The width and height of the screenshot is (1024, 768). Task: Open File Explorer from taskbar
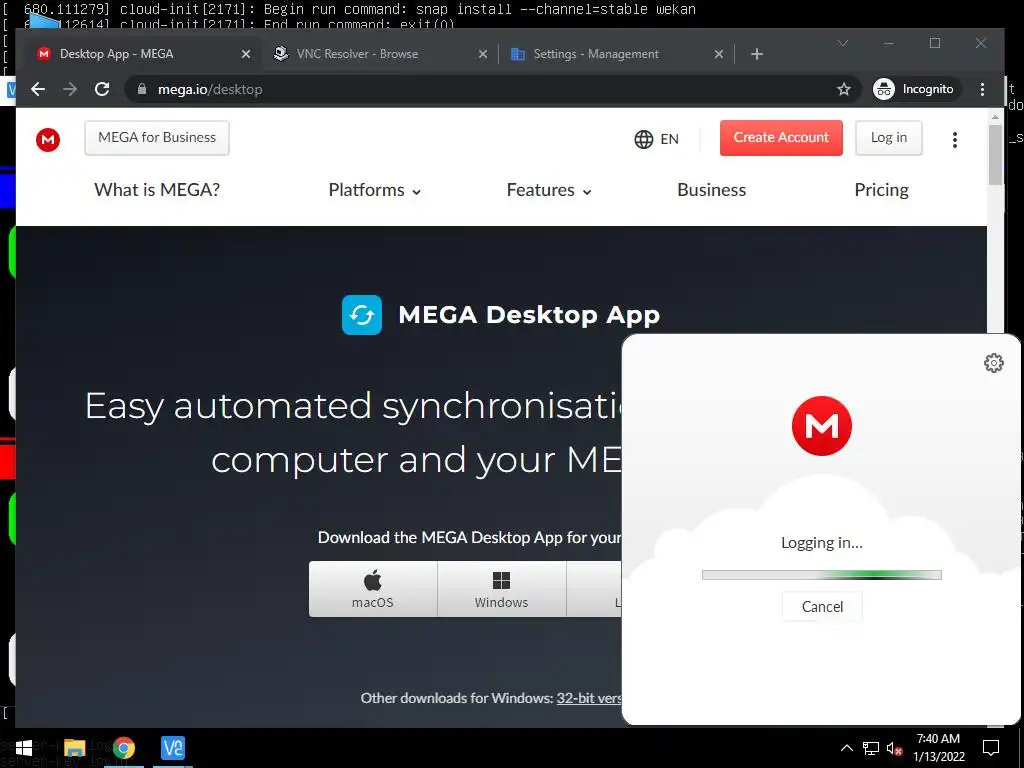point(74,748)
